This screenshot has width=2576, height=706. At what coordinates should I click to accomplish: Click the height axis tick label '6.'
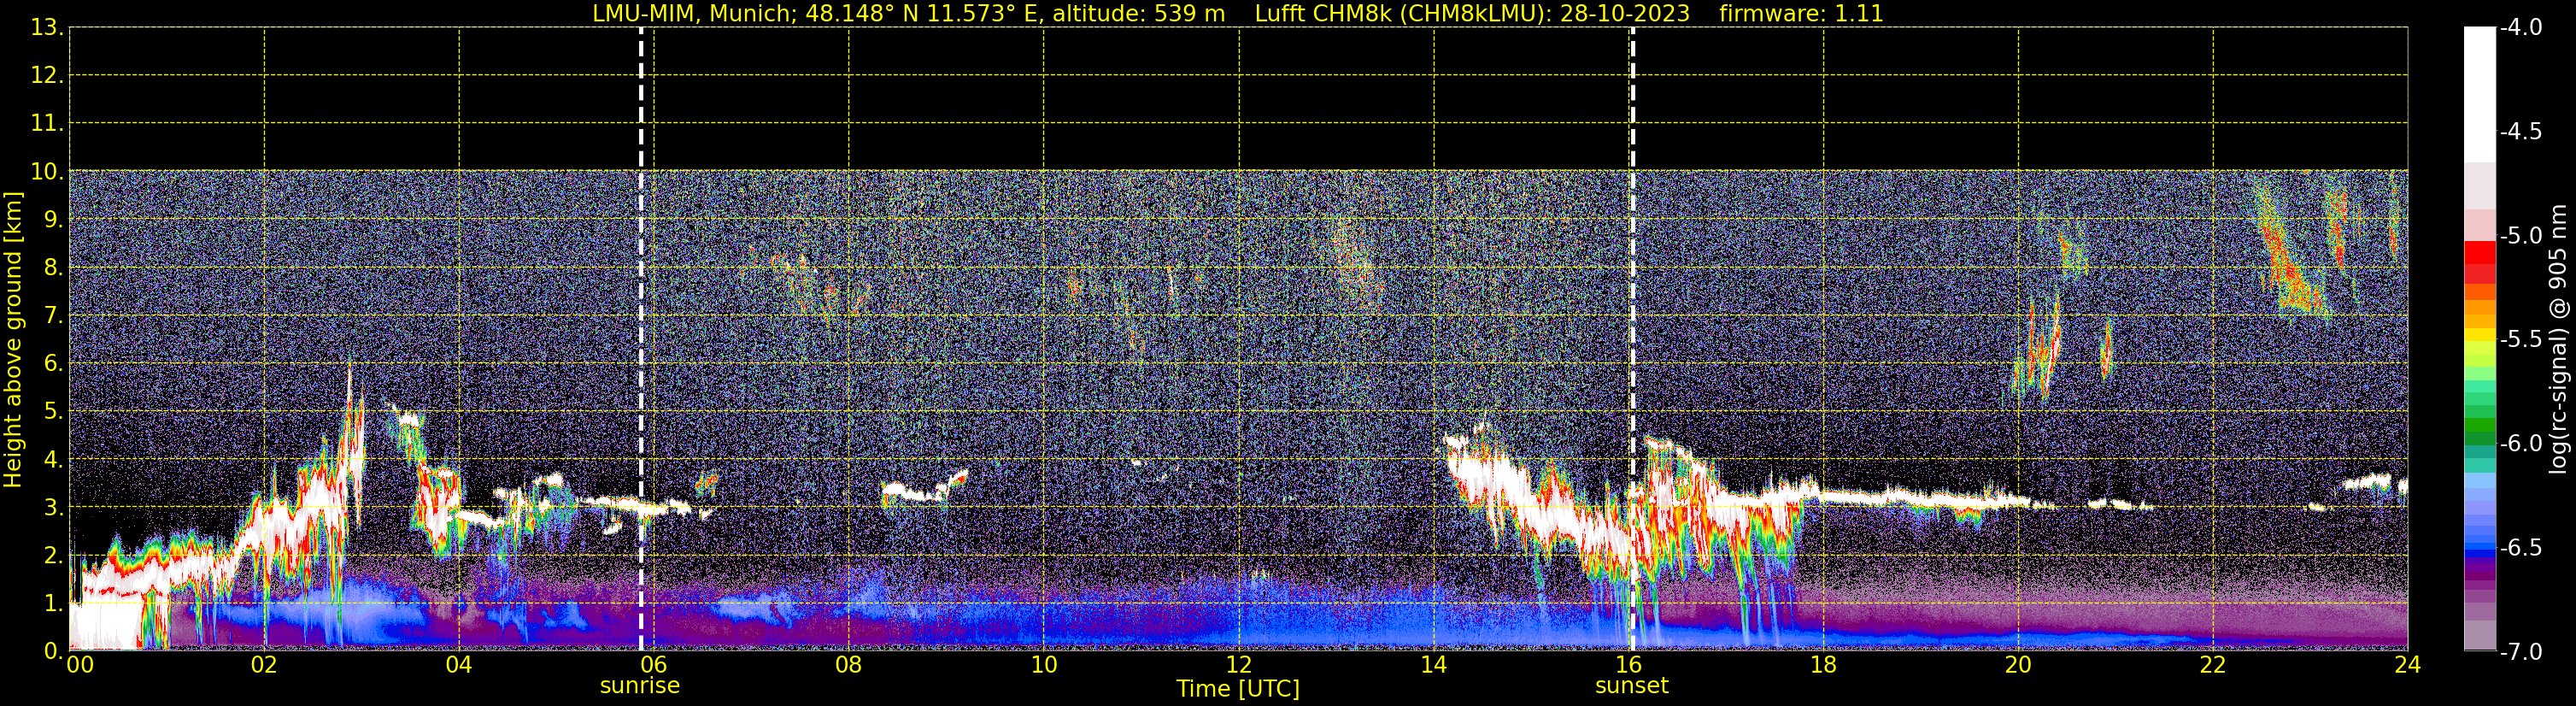pyautogui.click(x=54, y=364)
